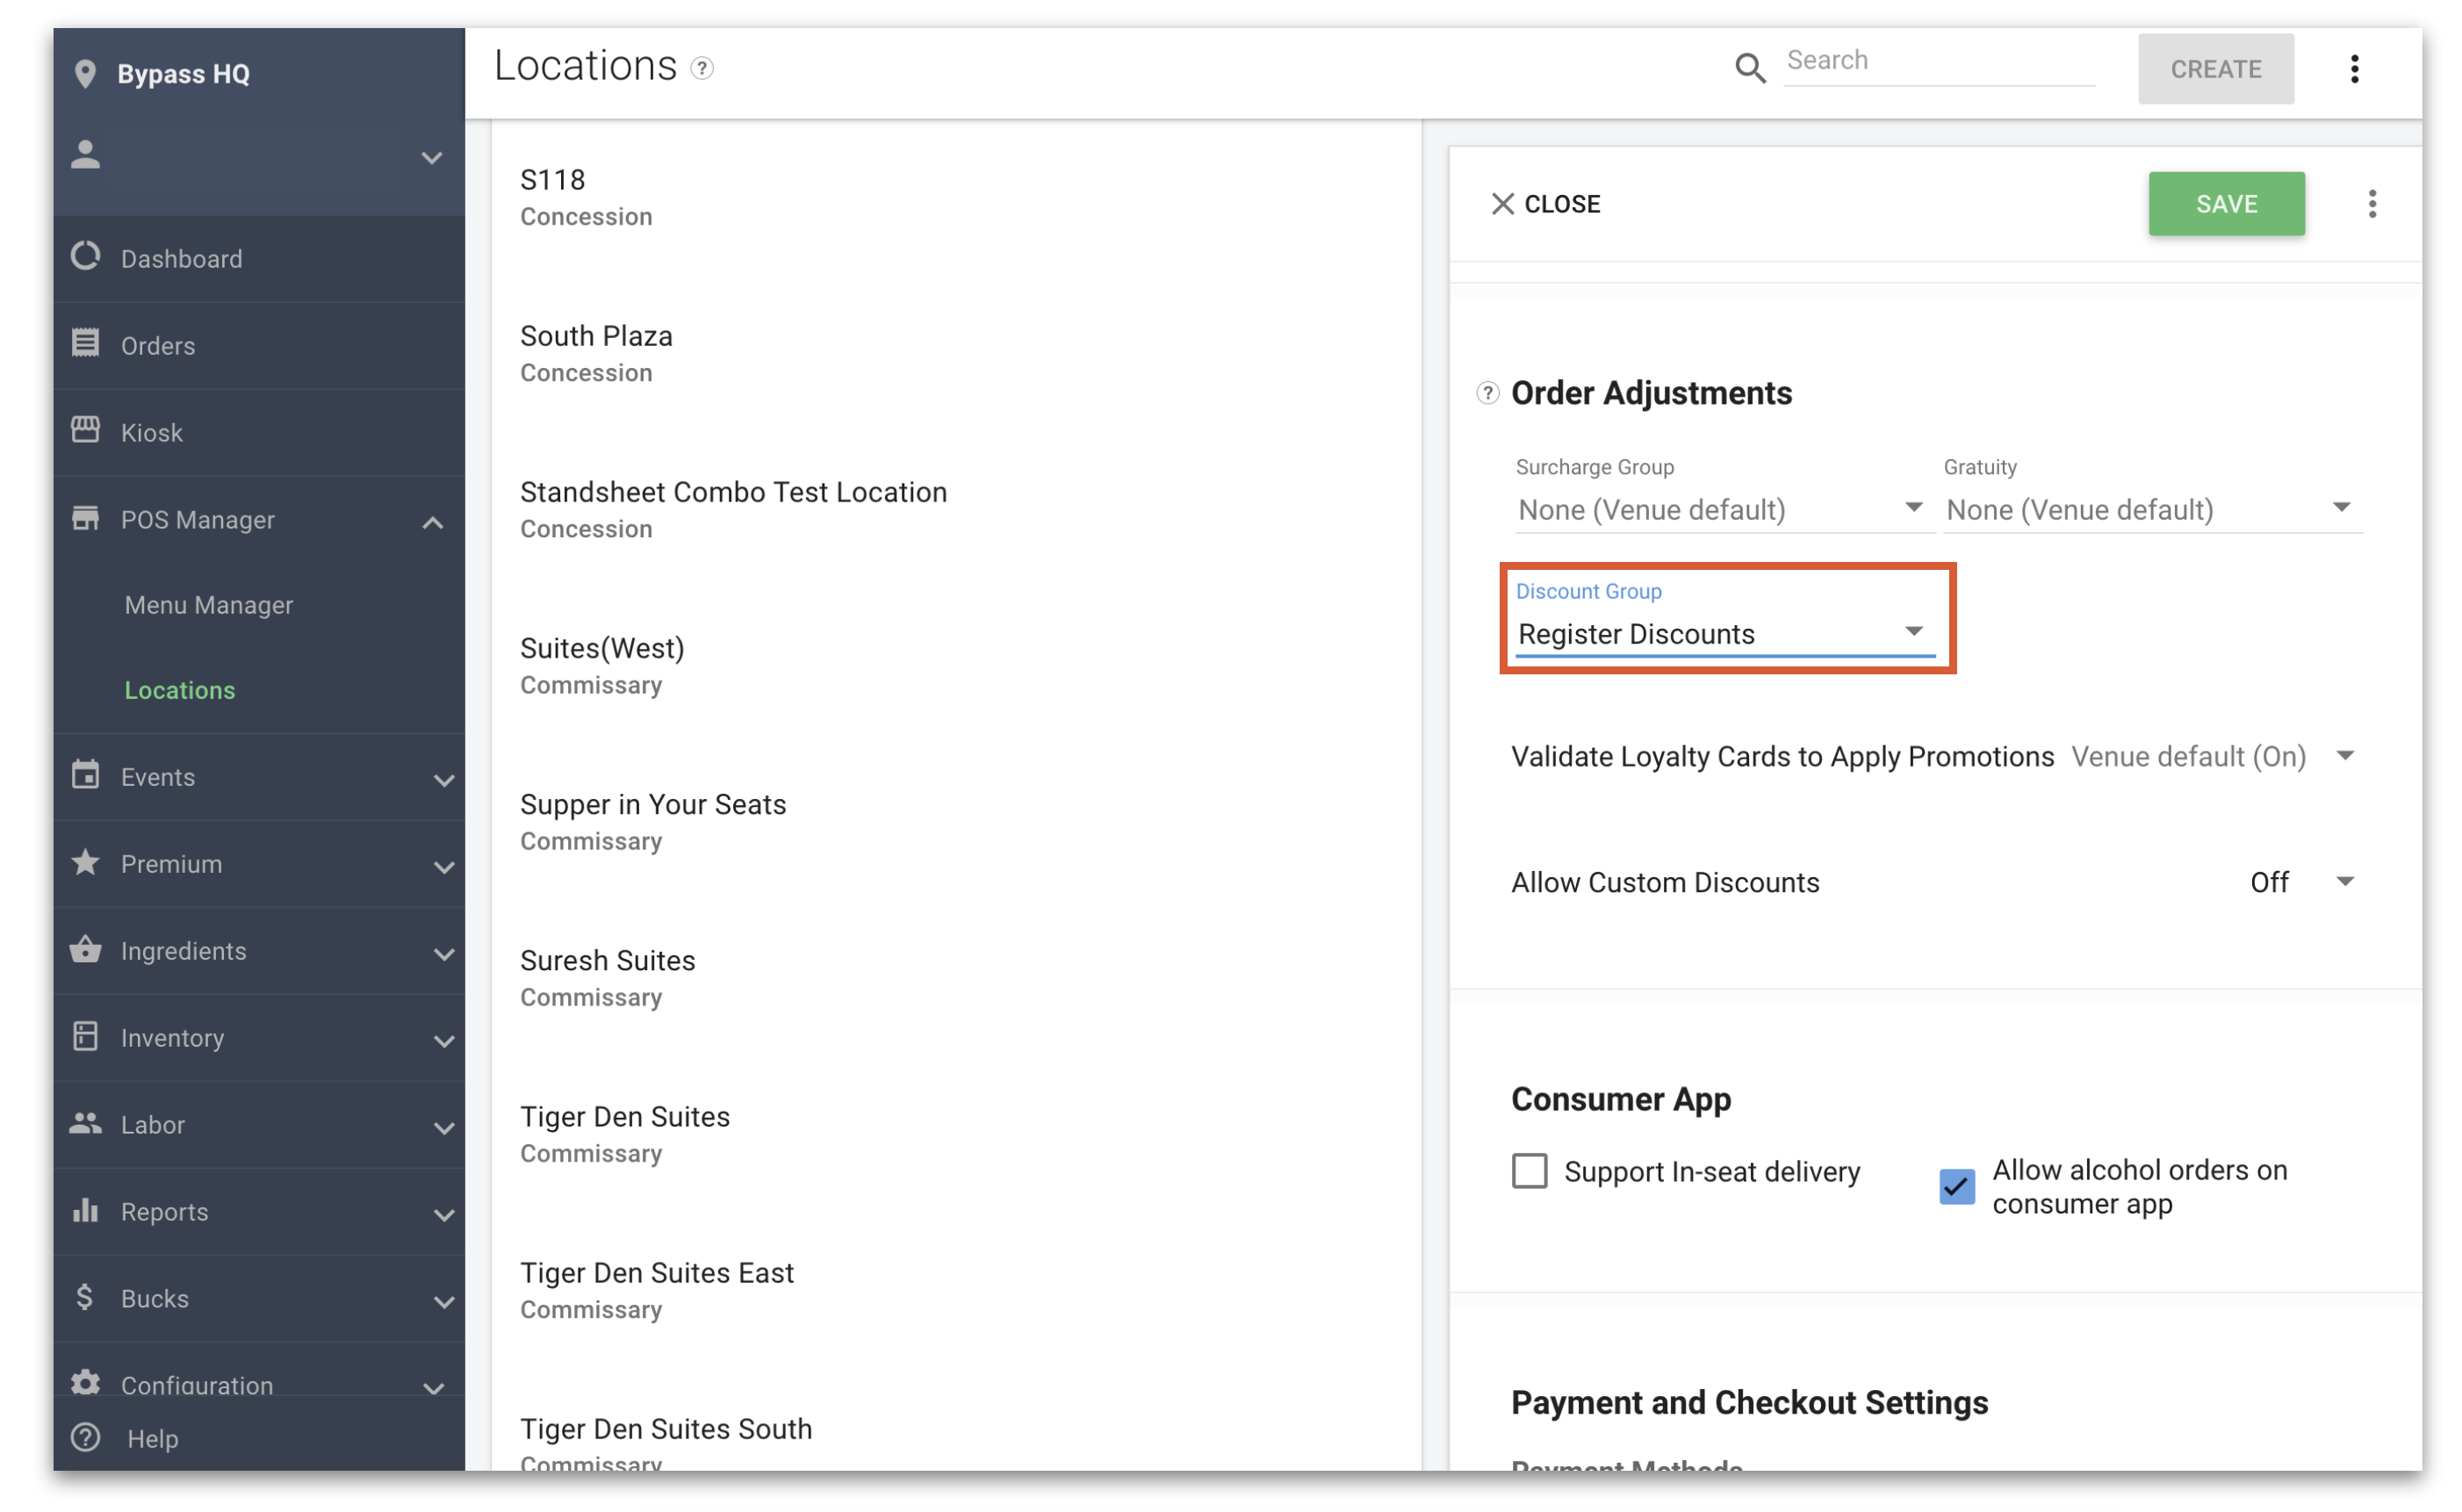Open Menu Manager in sidebar
Viewport: 2462px width, 1512px height.
209,605
